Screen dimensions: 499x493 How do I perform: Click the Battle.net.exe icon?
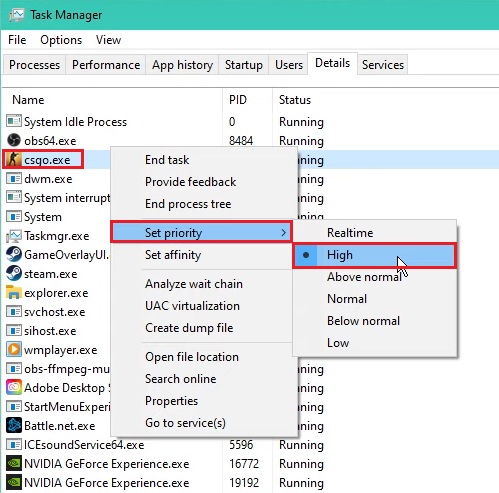[14, 425]
